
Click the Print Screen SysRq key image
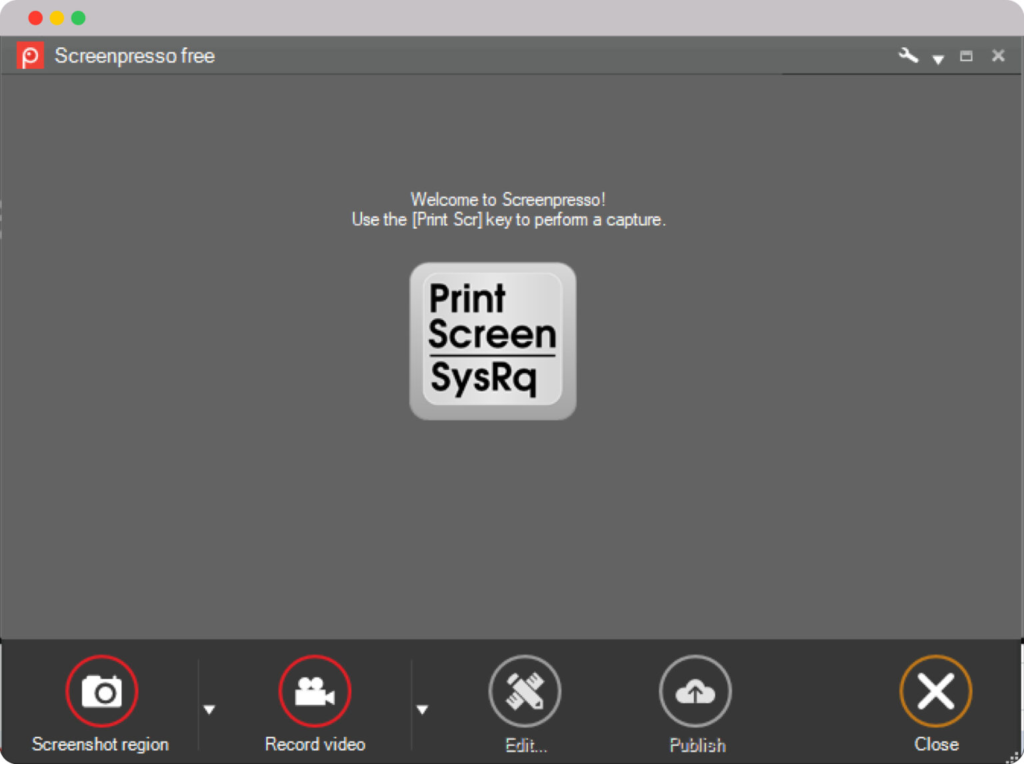click(493, 341)
